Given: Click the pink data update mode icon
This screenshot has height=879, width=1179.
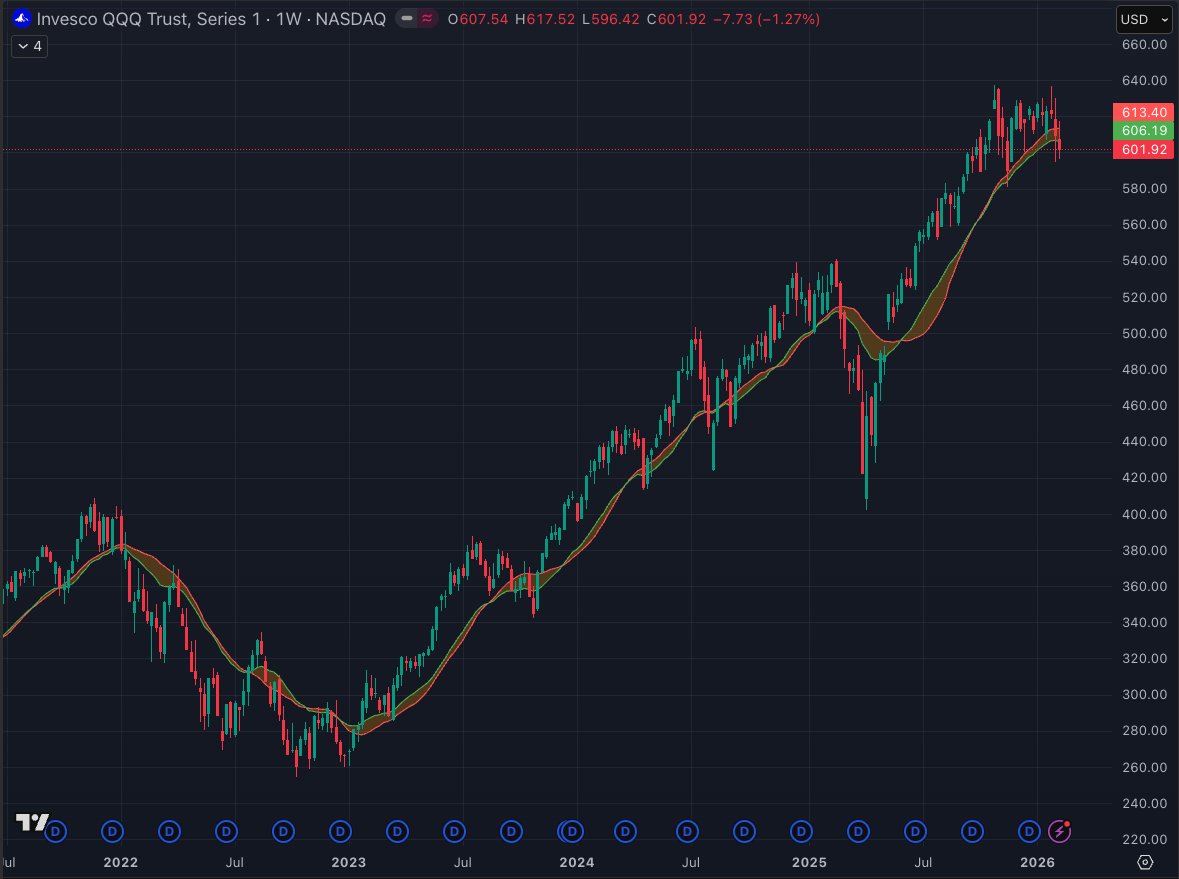Looking at the screenshot, I should tap(427, 18).
